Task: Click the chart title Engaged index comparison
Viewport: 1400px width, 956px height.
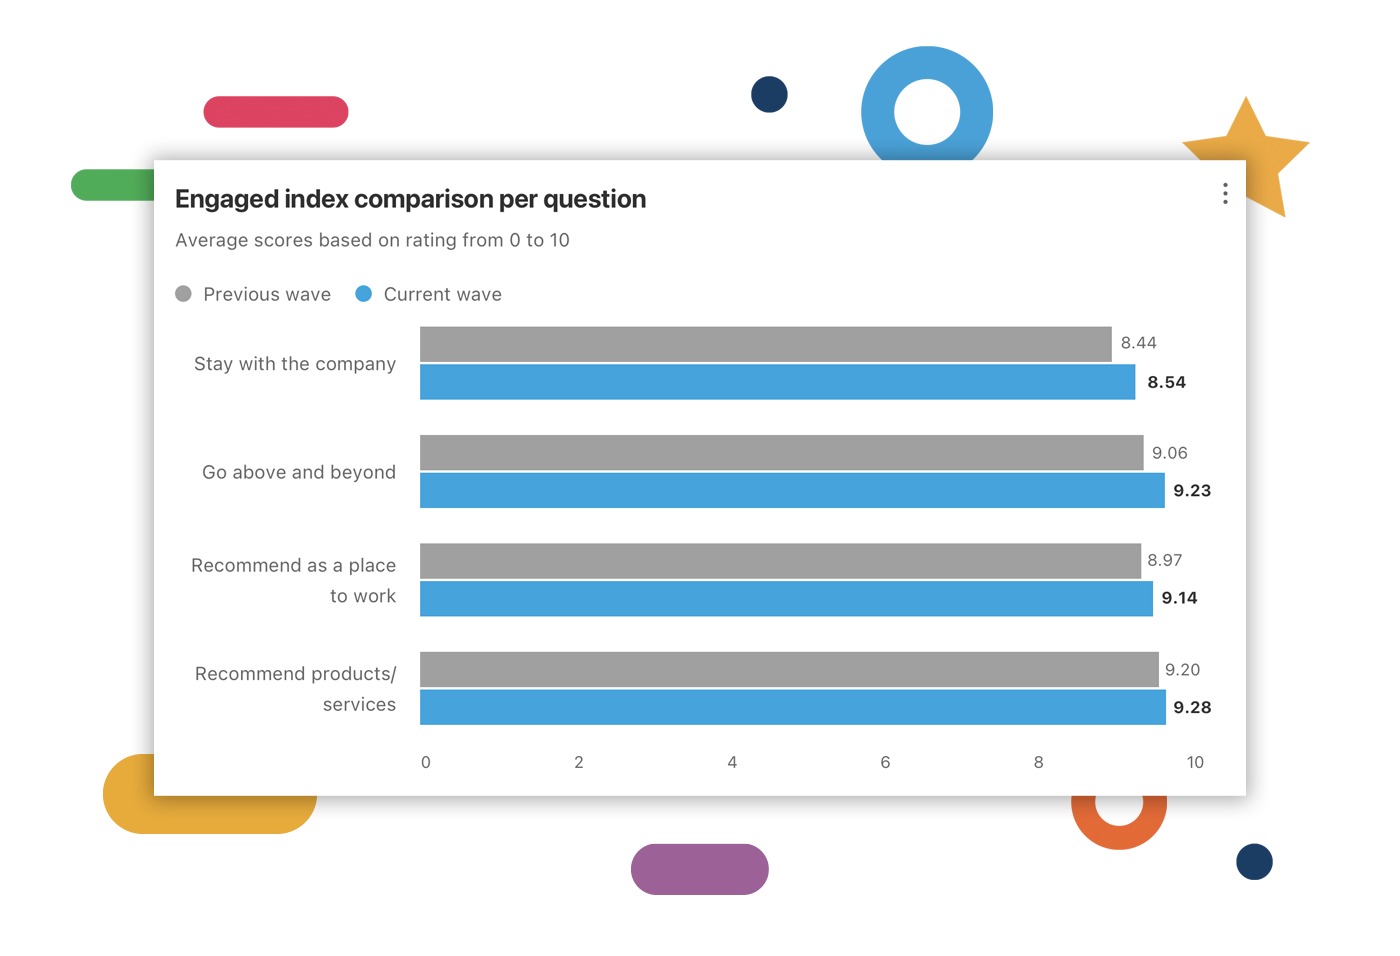Action: pyautogui.click(x=410, y=199)
